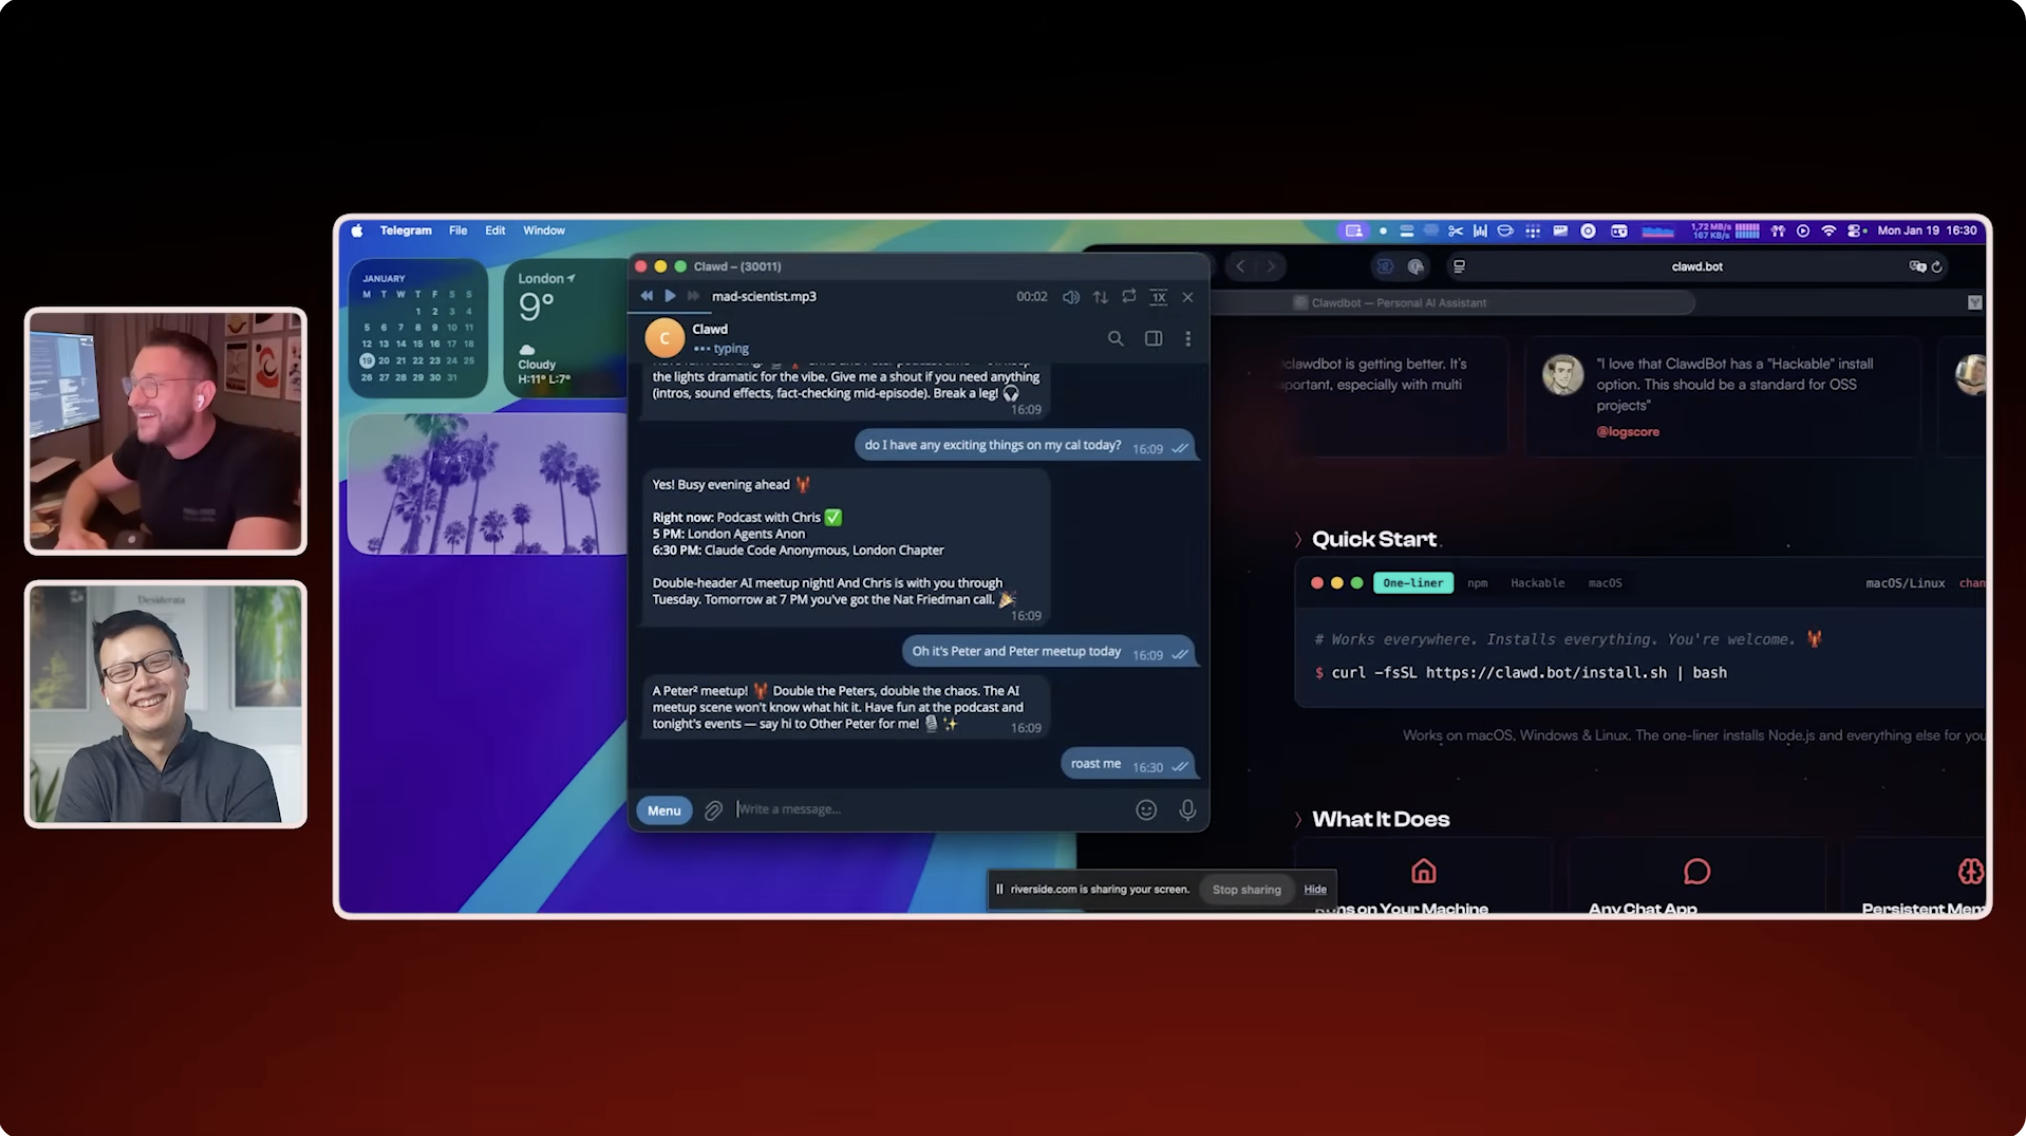Click the browser extension shield icon
This screenshot has height=1136, width=2026.
(x=1384, y=267)
